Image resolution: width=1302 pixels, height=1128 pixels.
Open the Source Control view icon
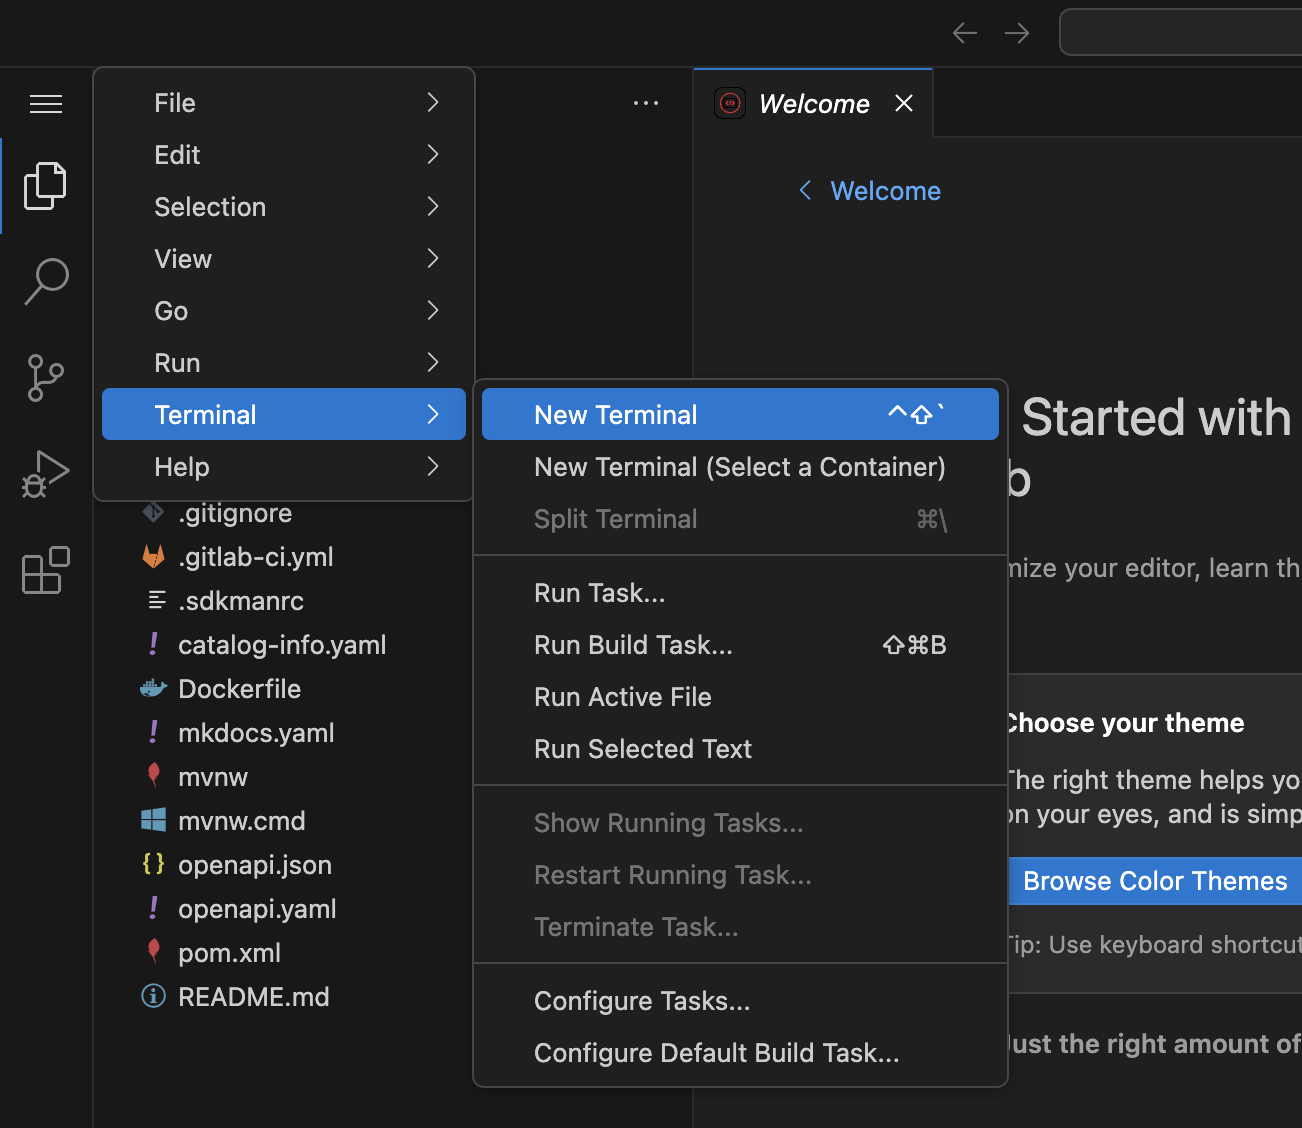click(46, 378)
